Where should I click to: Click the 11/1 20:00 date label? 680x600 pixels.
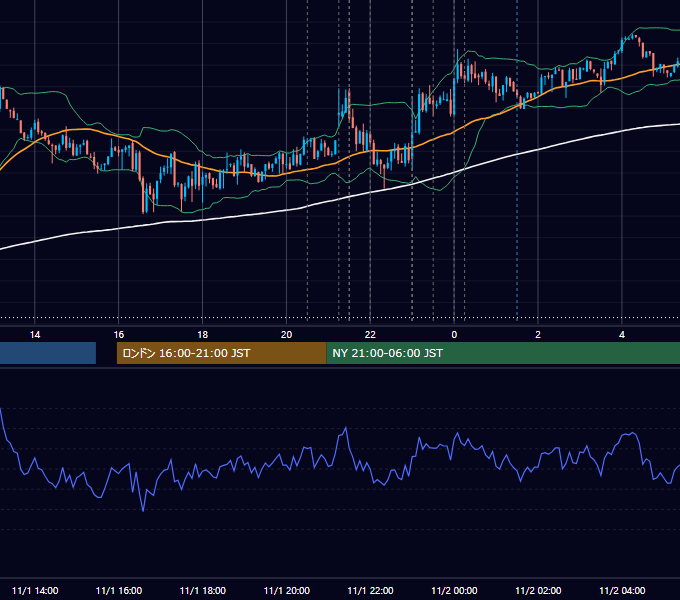[x=287, y=590]
